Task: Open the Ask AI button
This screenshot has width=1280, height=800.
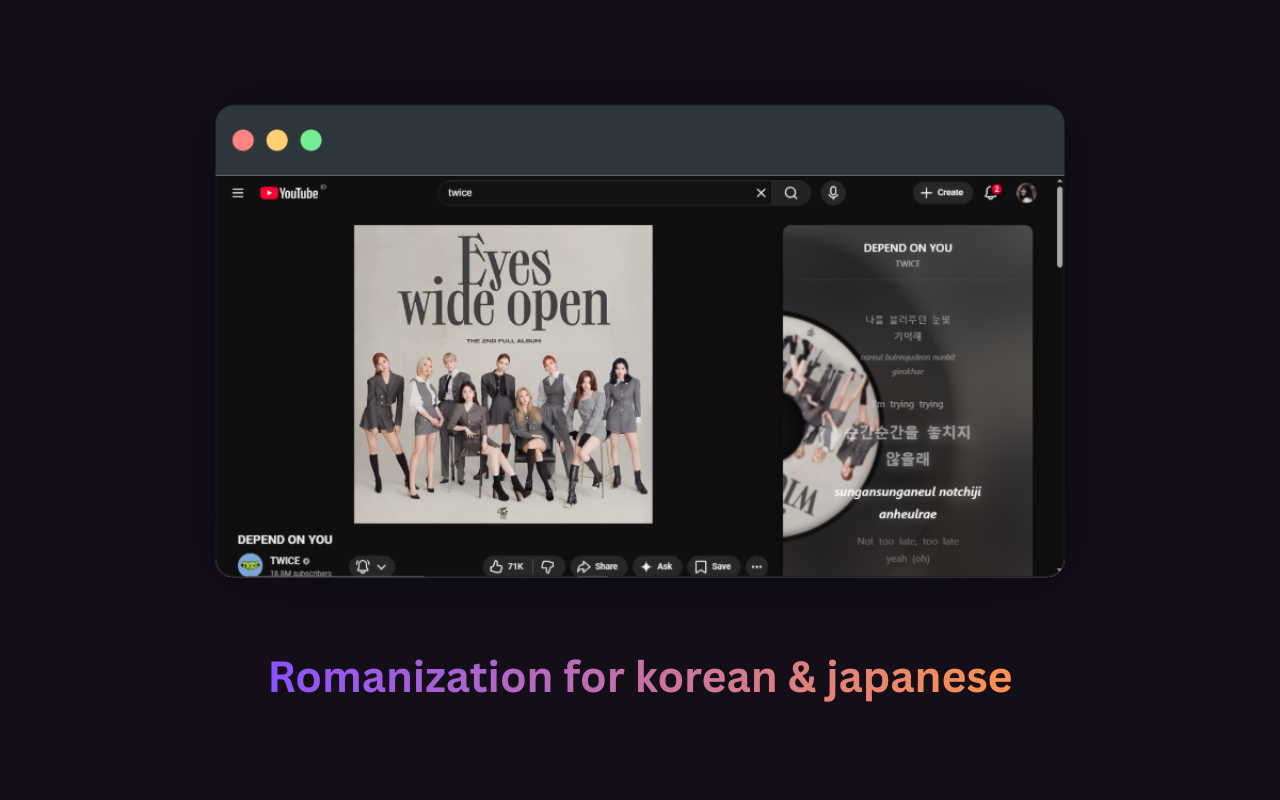Action: [x=657, y=566]
